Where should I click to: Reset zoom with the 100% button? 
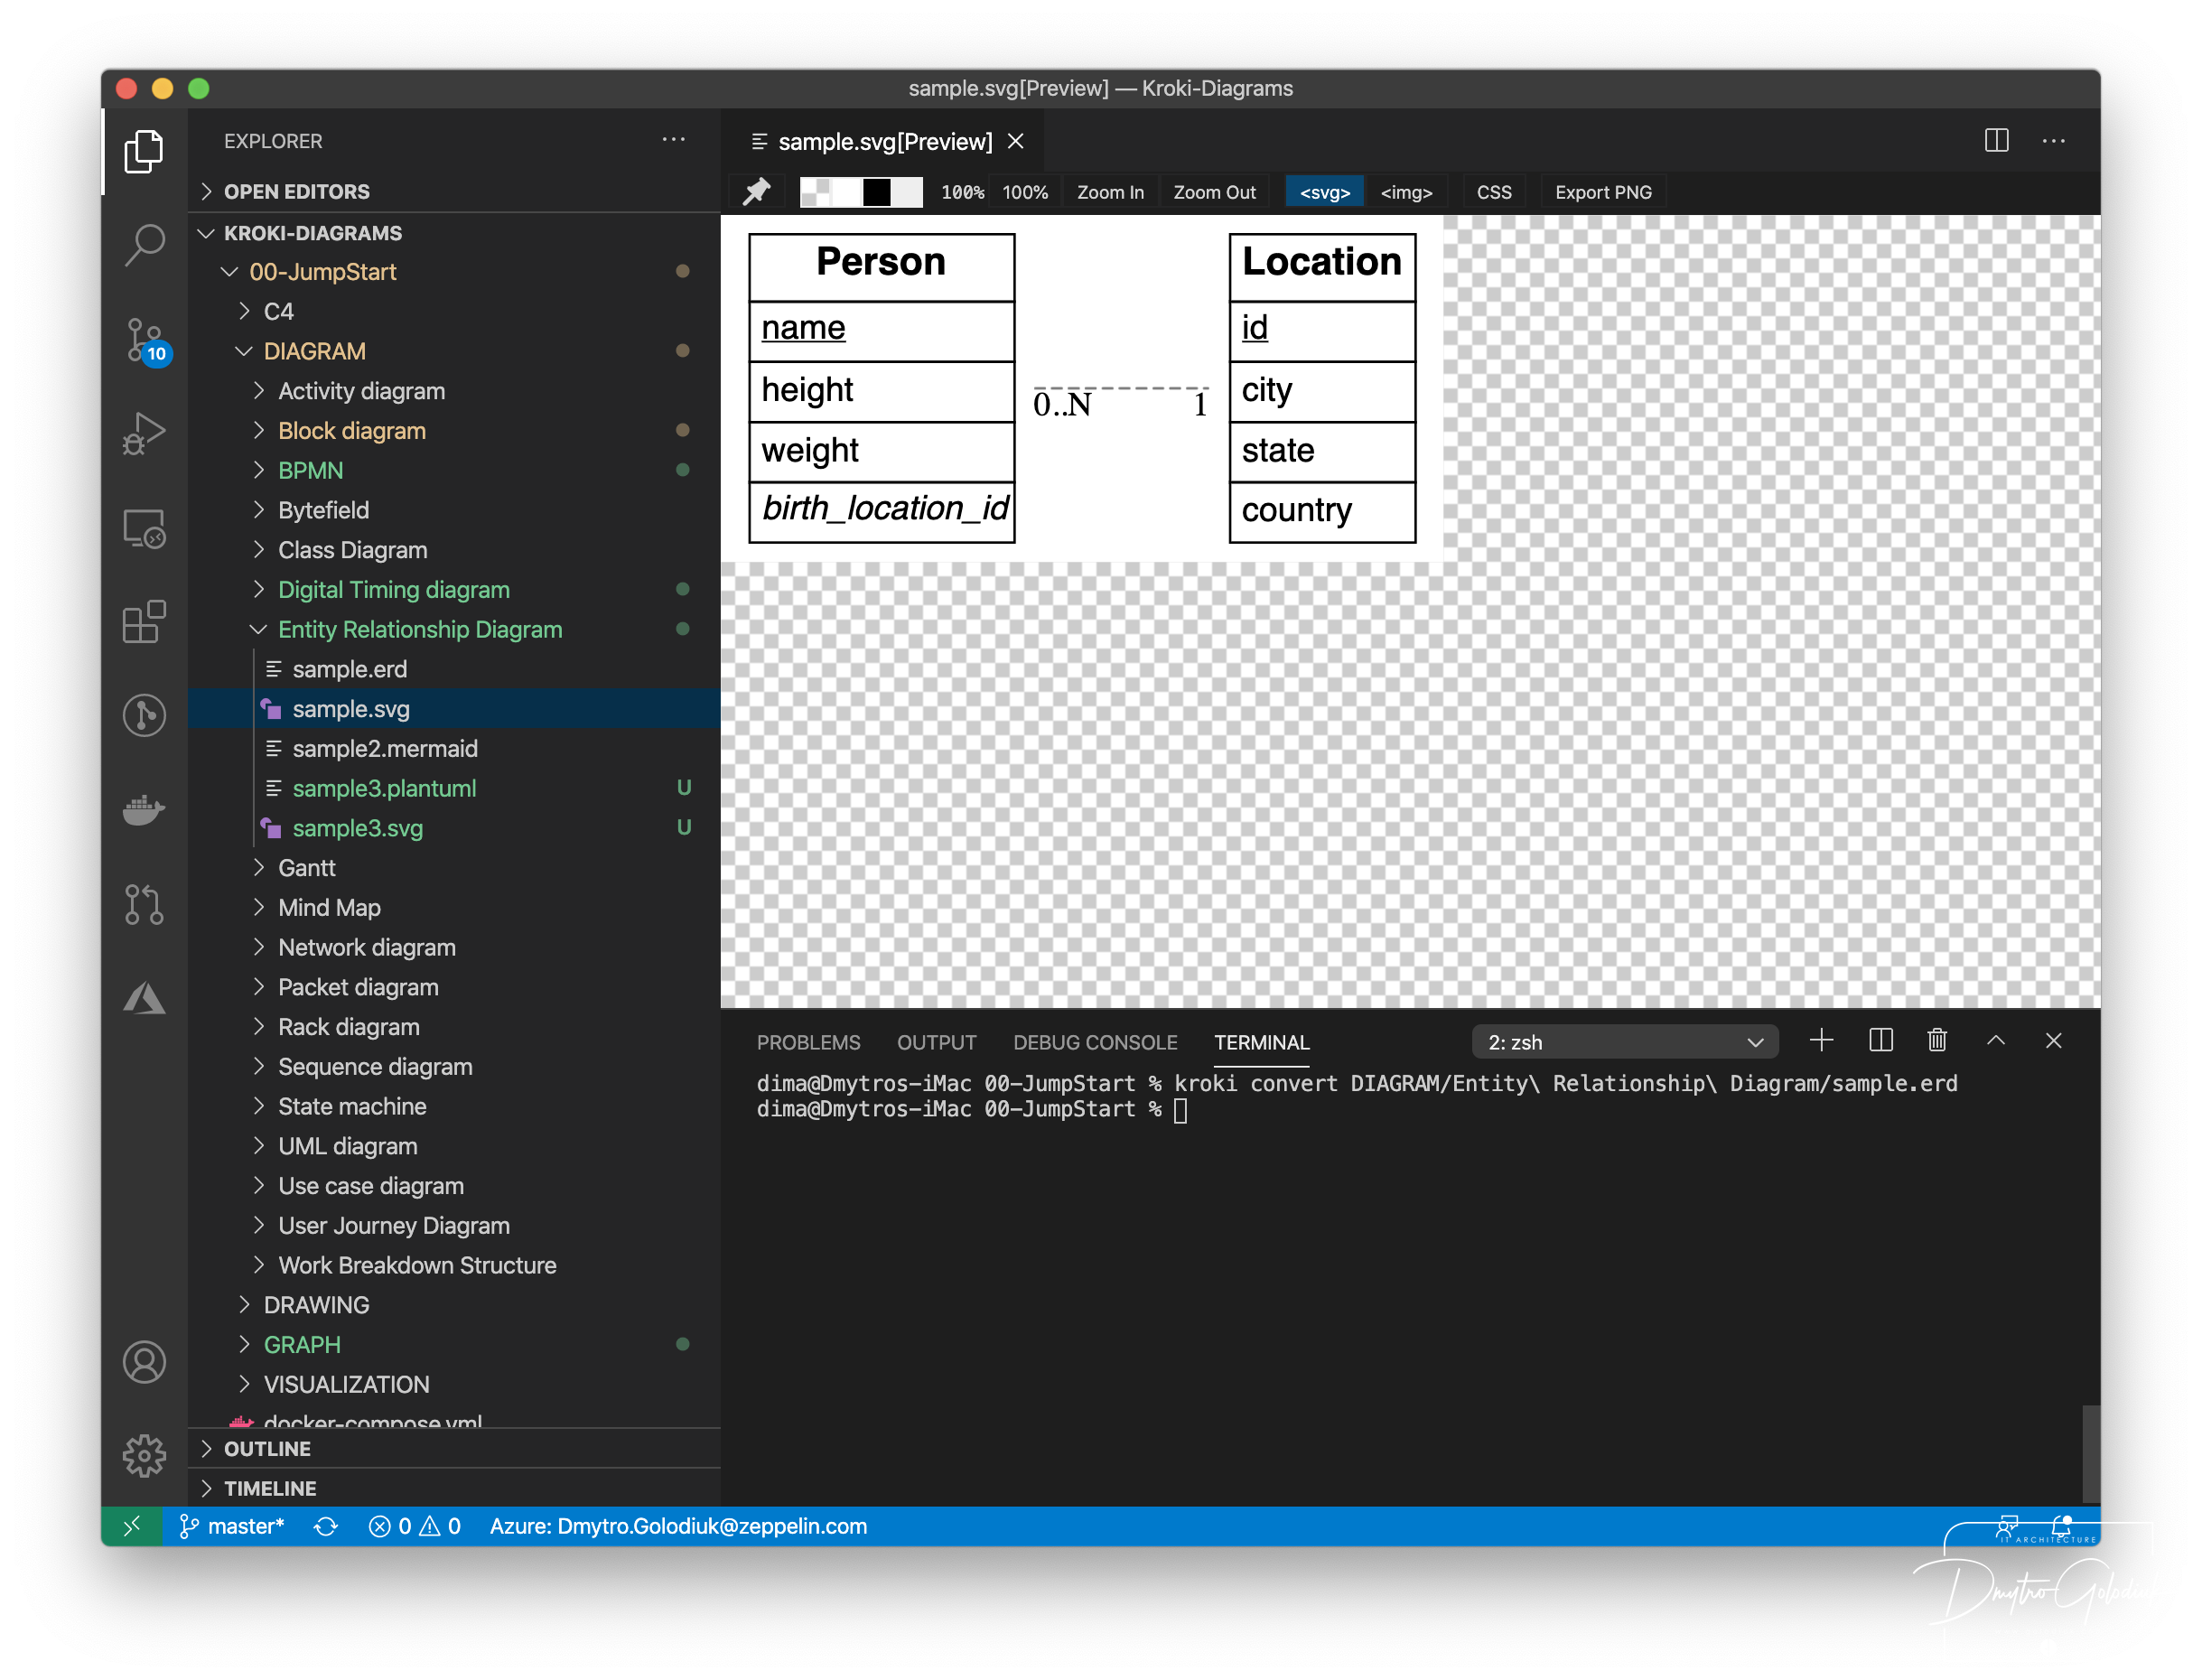[1025, 192]
